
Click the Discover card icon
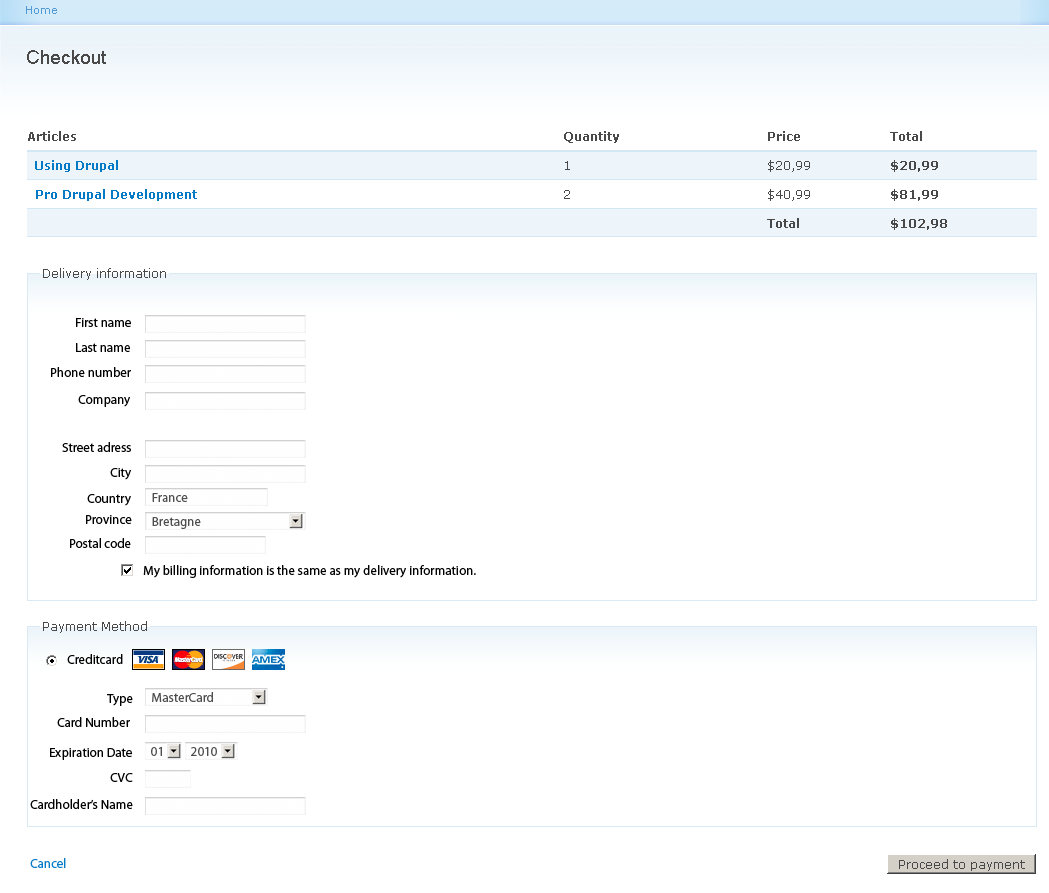(x=228, y=659)
